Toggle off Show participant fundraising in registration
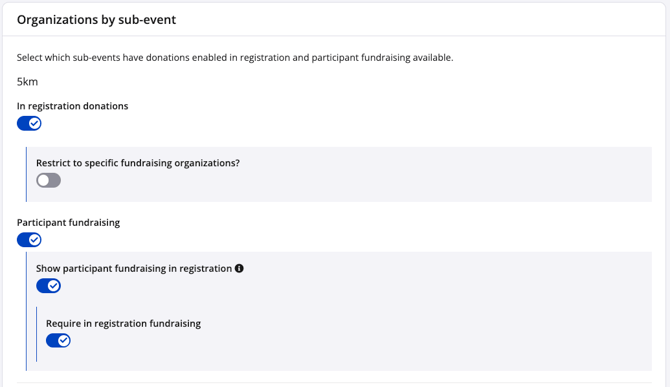Viewport: 670px width, 387px height. pyautogui.click(x=48, y=286)
